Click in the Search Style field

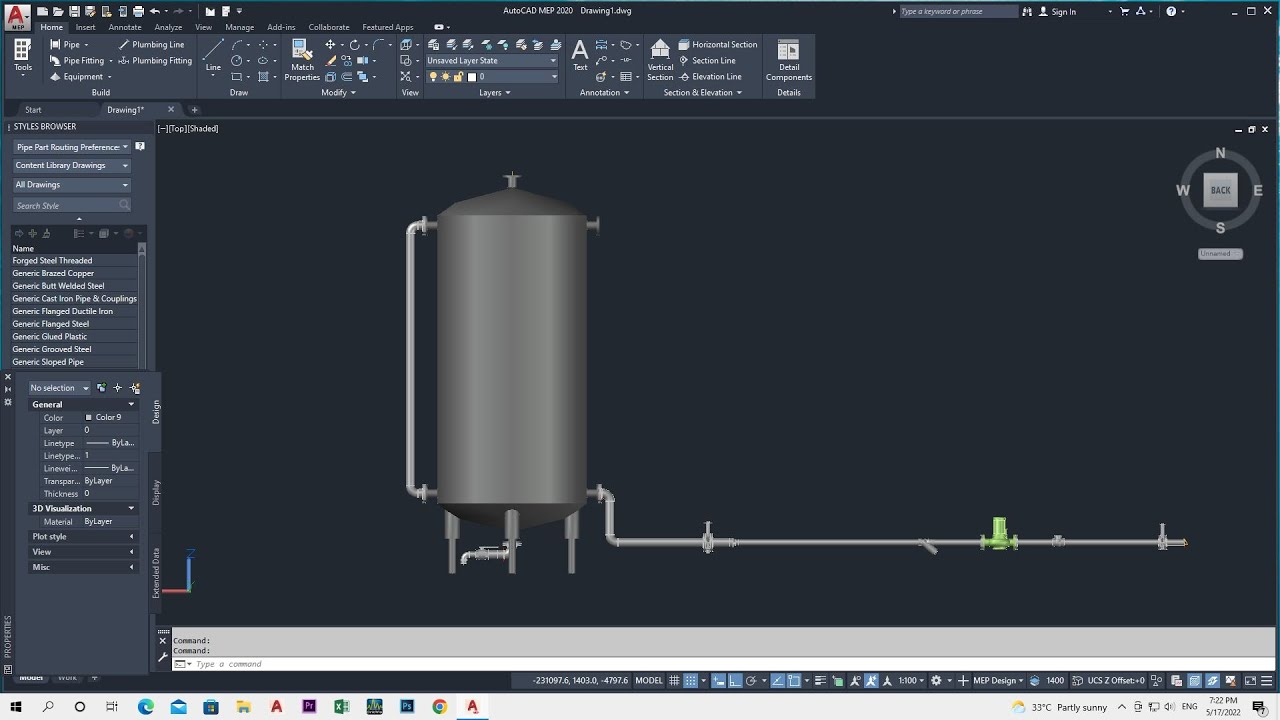point(72,205)
